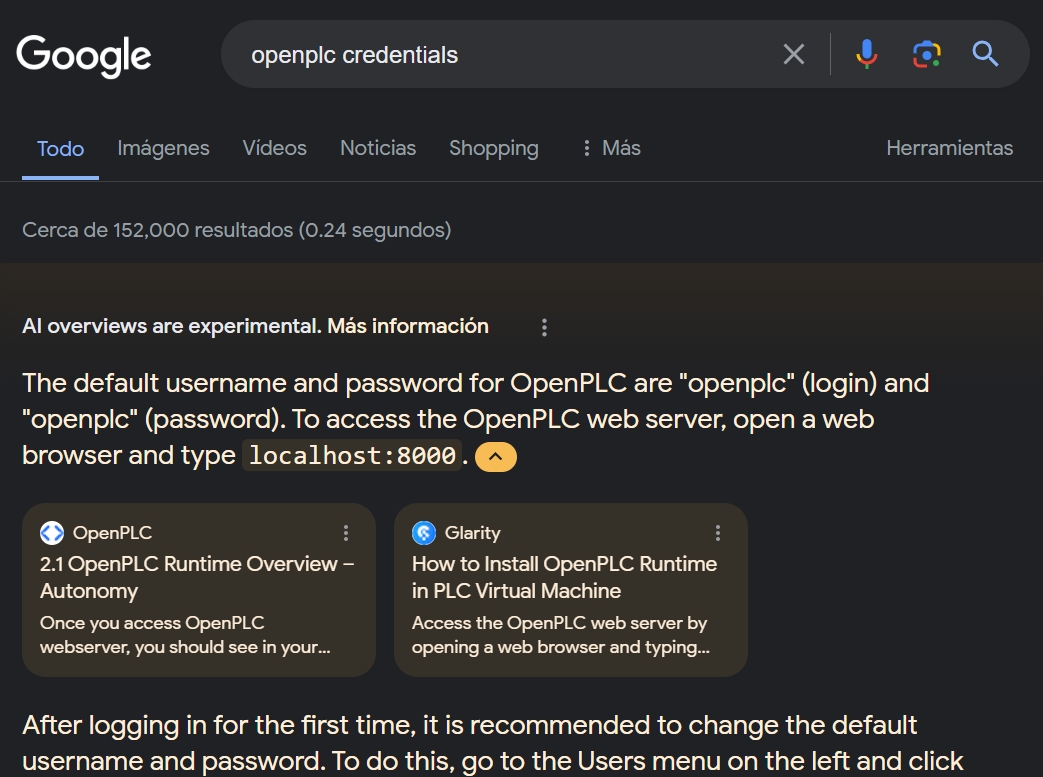The width and height of the screenshot is (1043, 777).
Task: Expand the Más search filters menu
Action: [x=611, y=148]
